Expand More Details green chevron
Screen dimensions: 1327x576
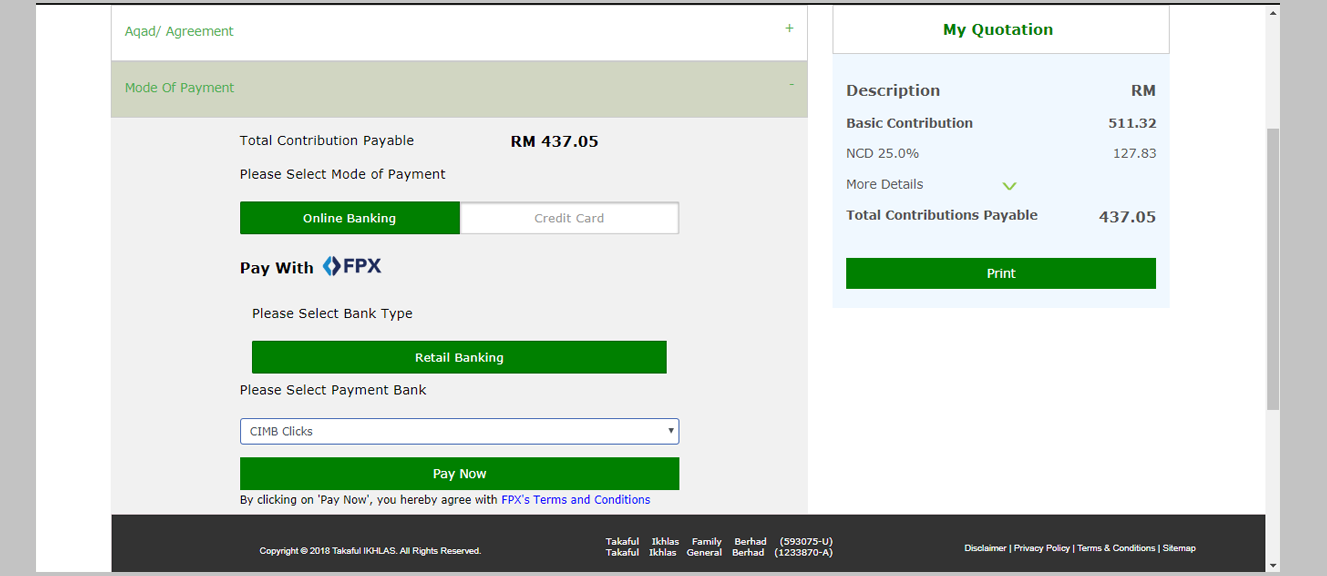(1009, 186)
